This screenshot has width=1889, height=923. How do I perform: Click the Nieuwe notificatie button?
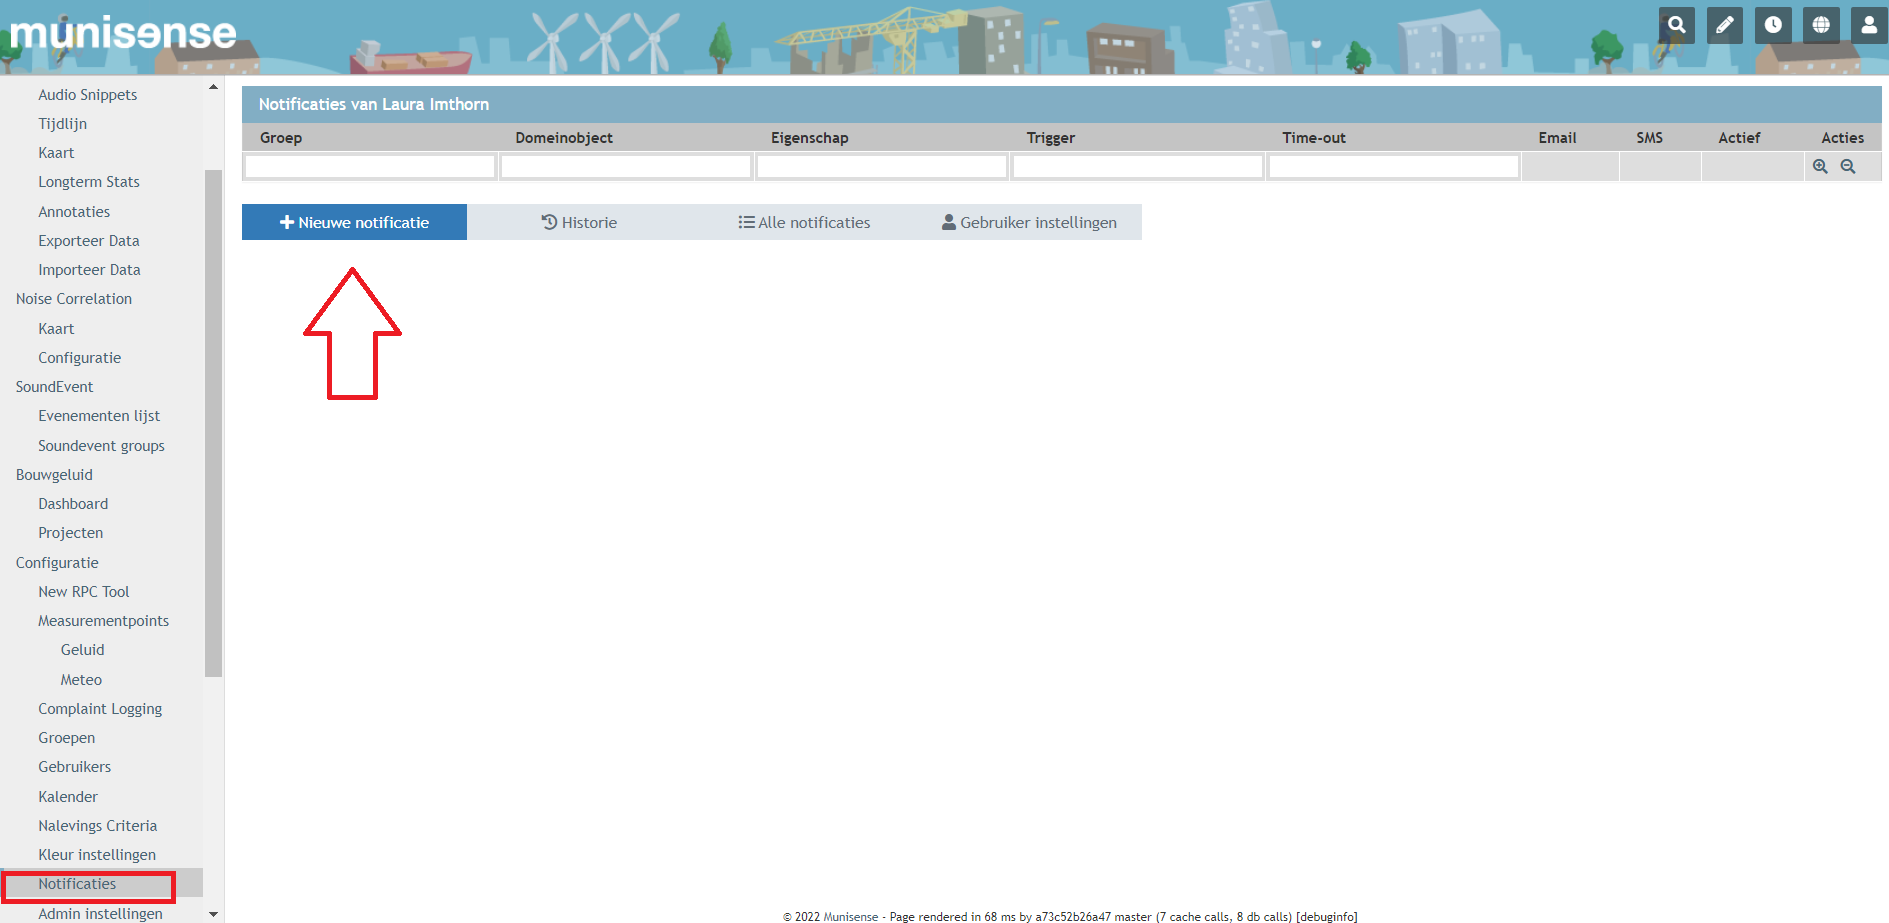[354, 222]
